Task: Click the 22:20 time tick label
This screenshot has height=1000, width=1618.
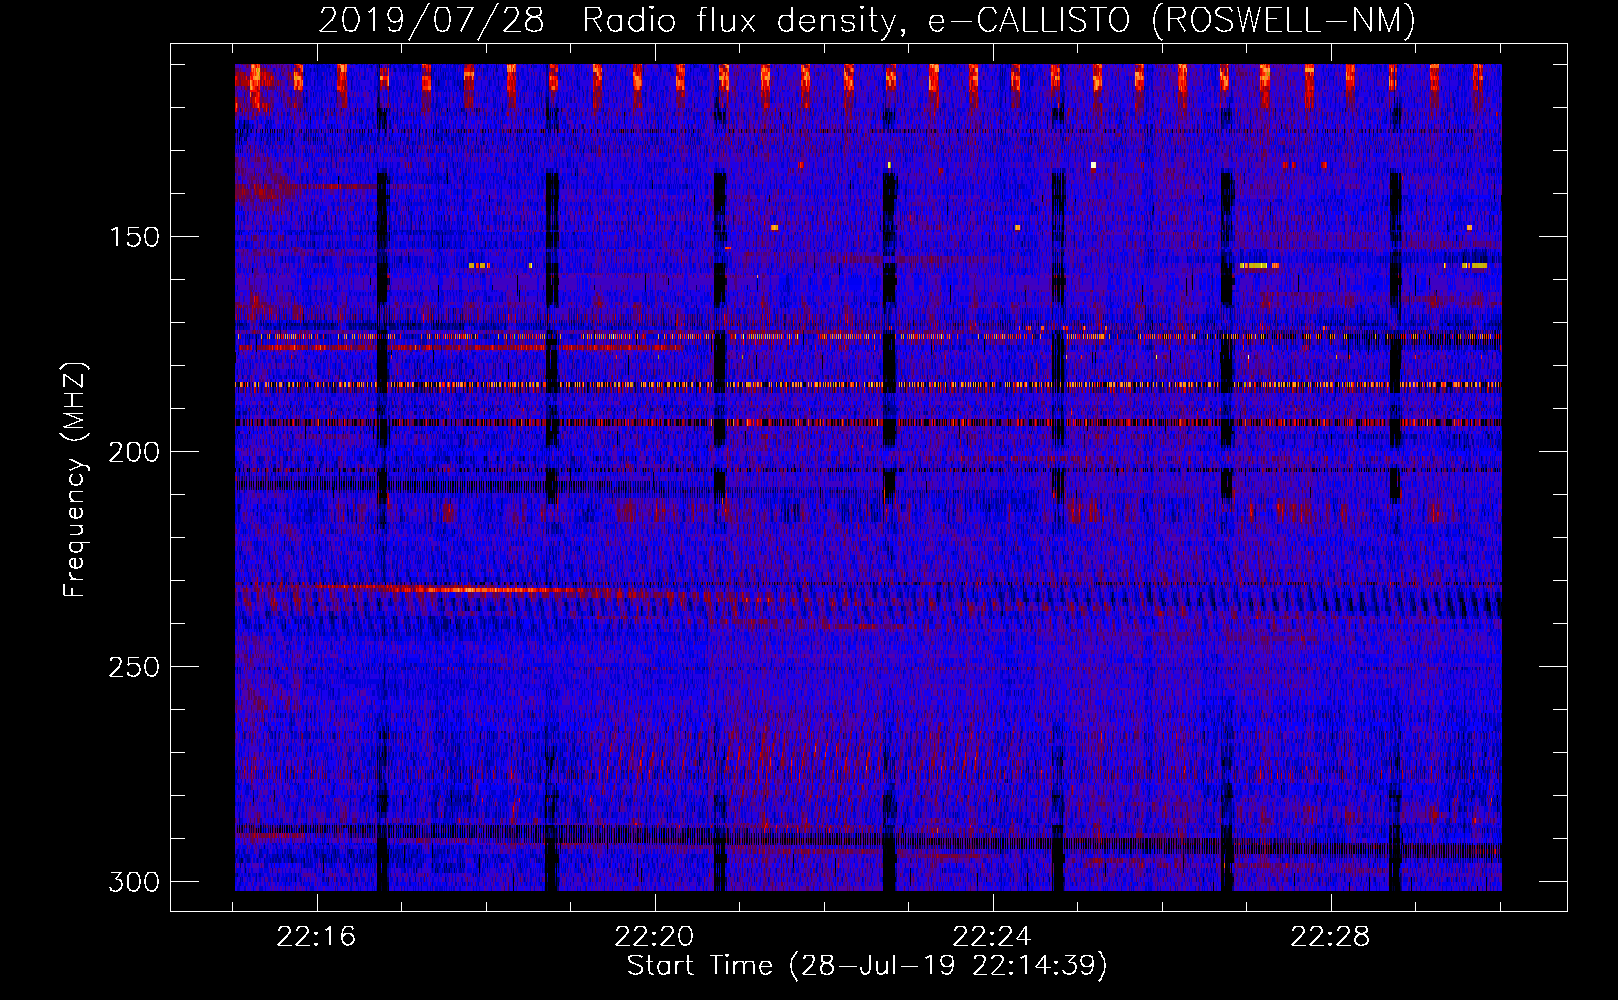Action: (655, 937)
